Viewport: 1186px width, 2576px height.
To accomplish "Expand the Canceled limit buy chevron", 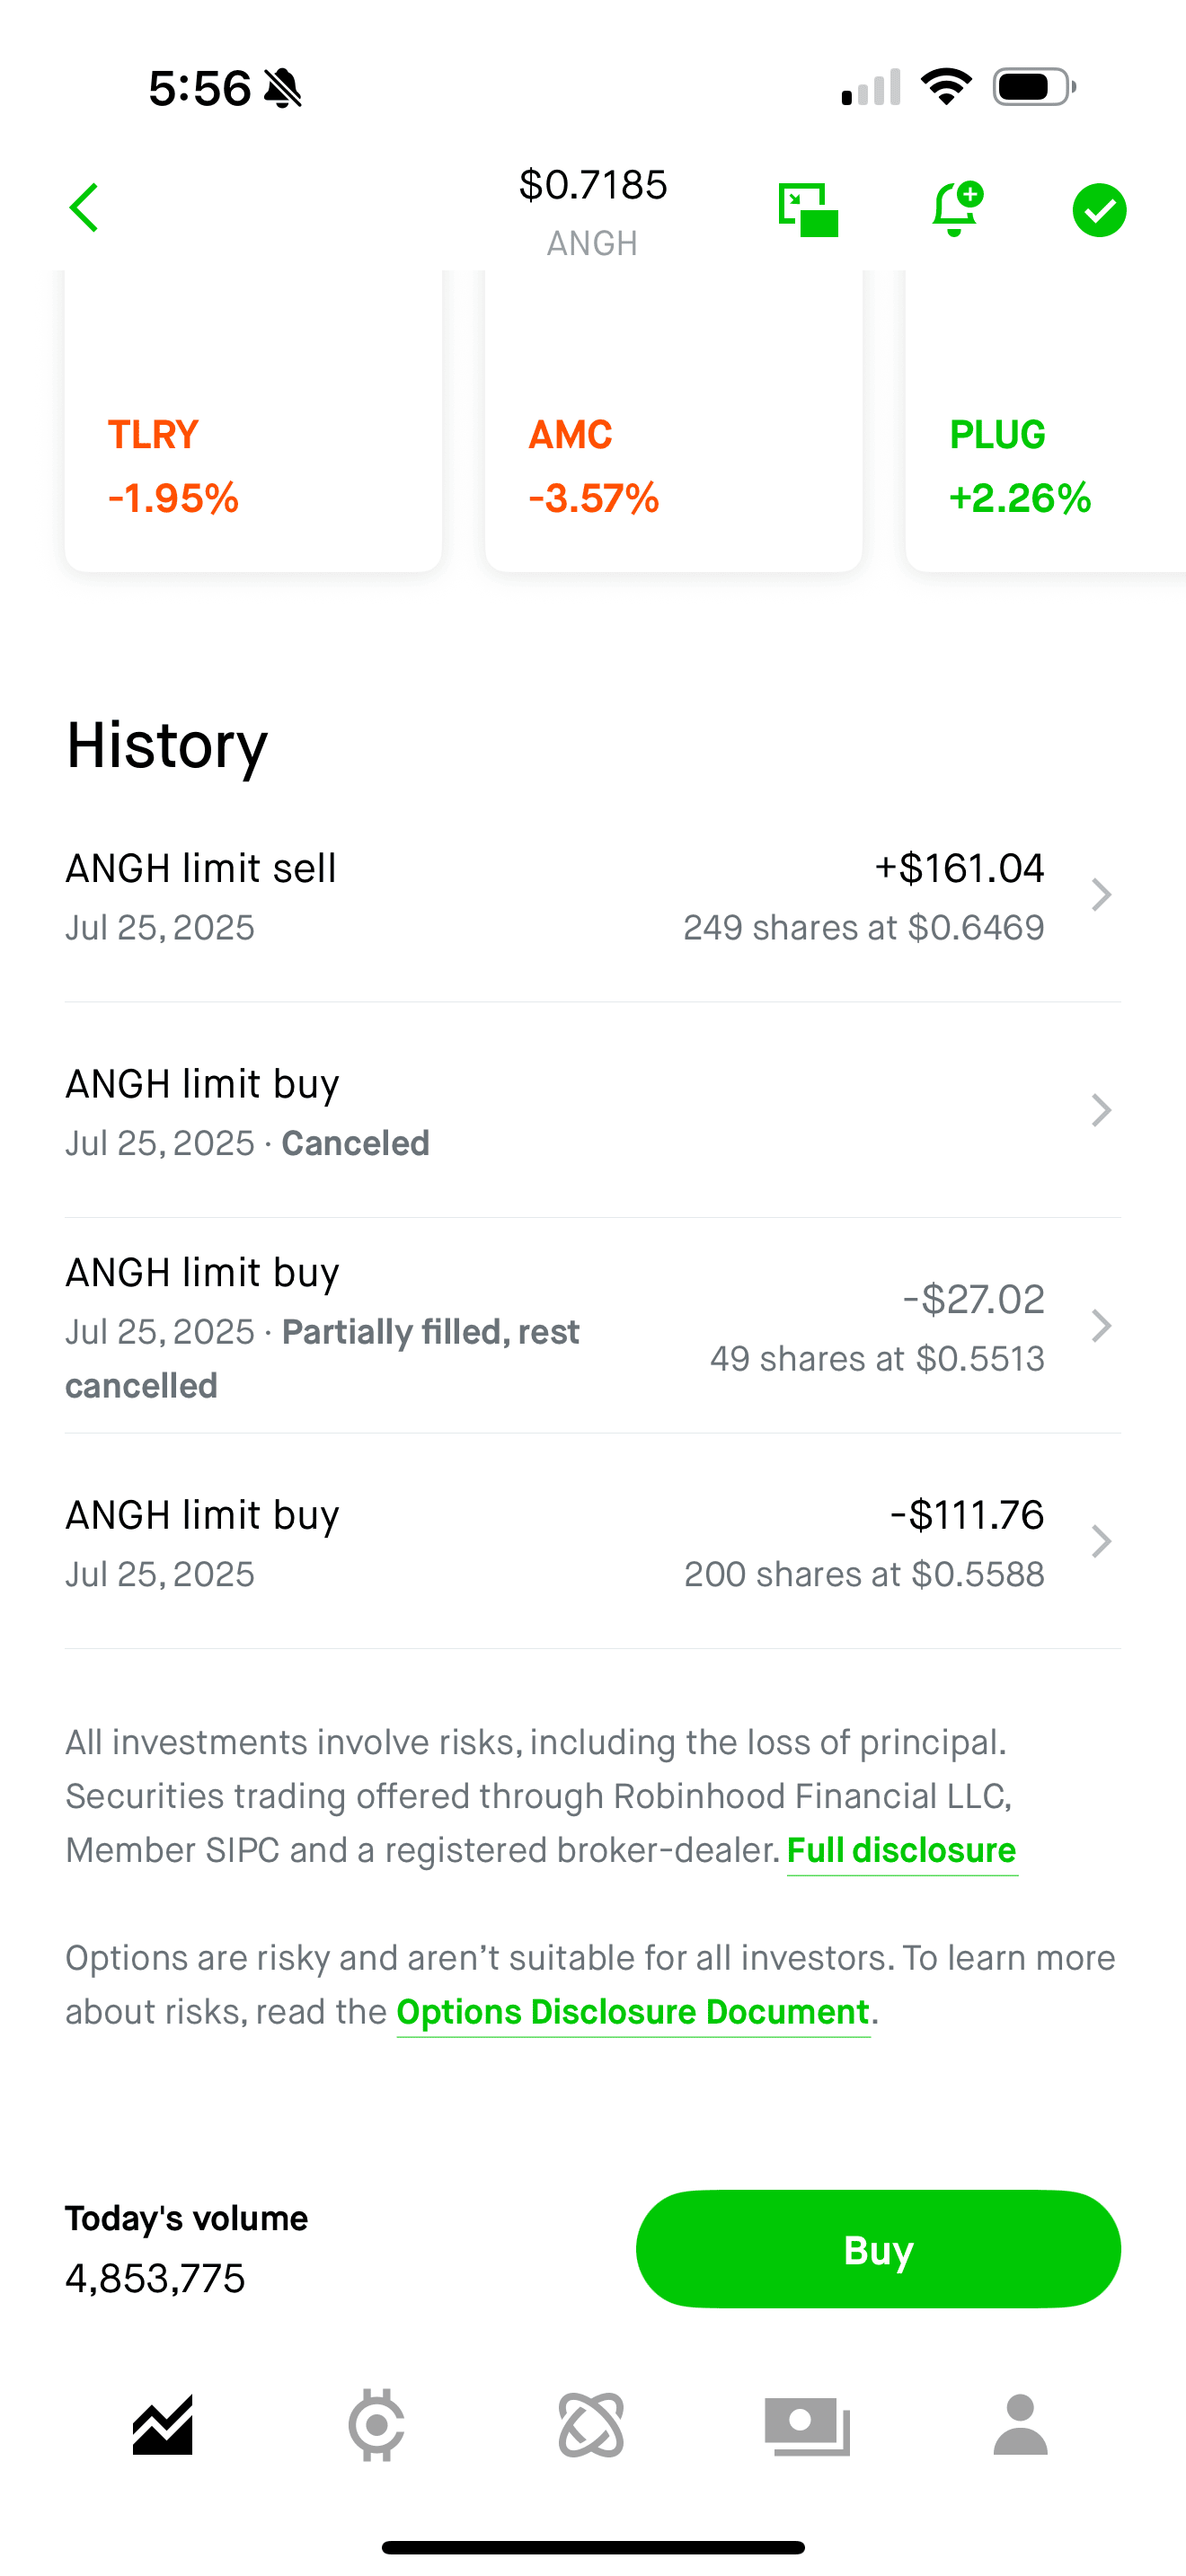I will [1101, 1110].
